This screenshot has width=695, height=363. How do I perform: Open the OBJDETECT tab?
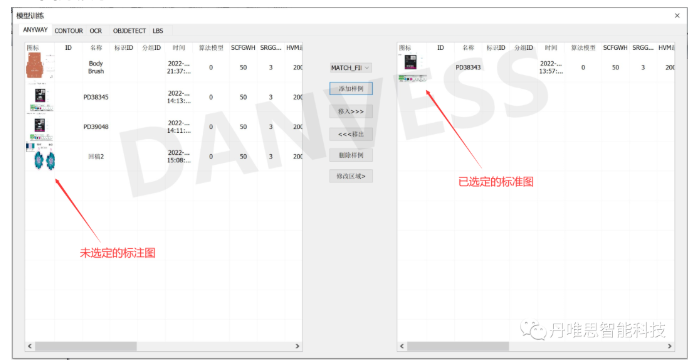[129, 31]
